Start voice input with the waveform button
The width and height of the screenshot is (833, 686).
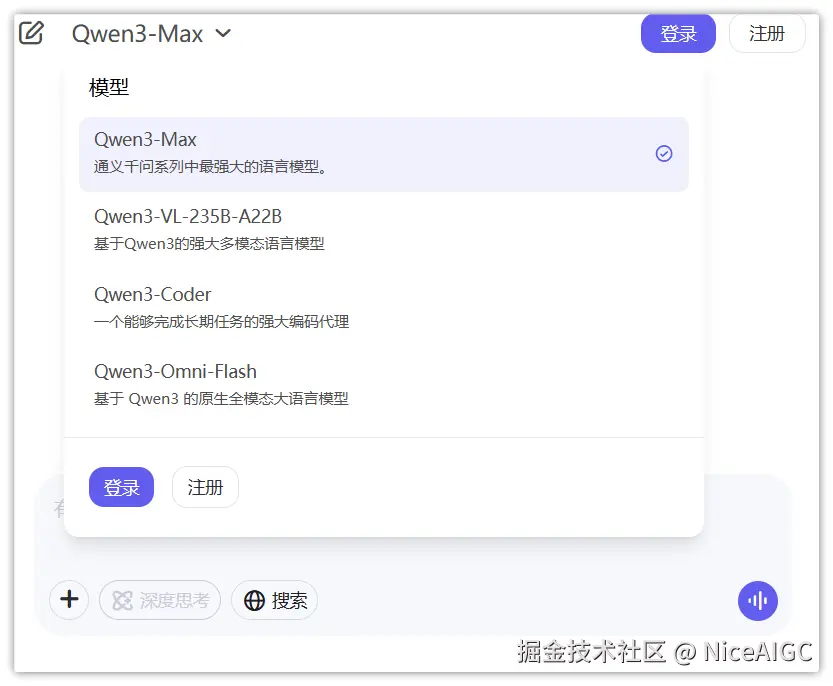[x=758, y=601]
